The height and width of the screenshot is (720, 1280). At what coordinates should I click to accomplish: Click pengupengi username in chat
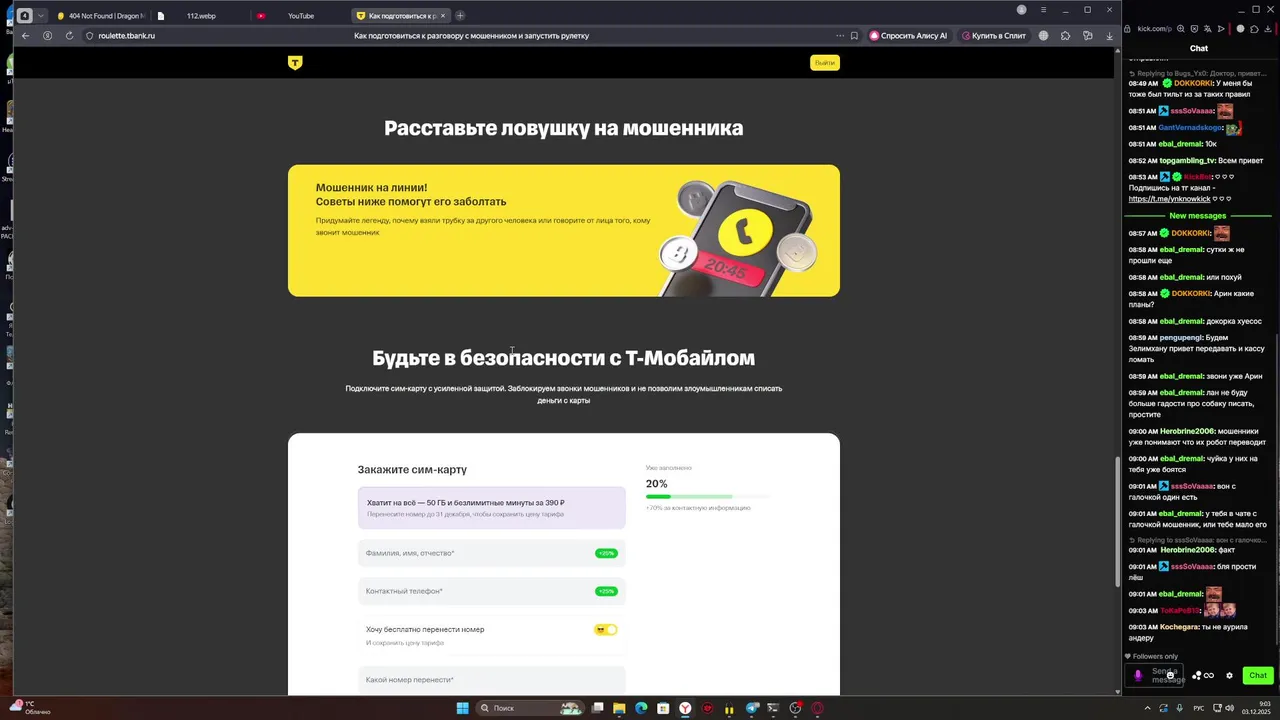[x=1180, y=338]
